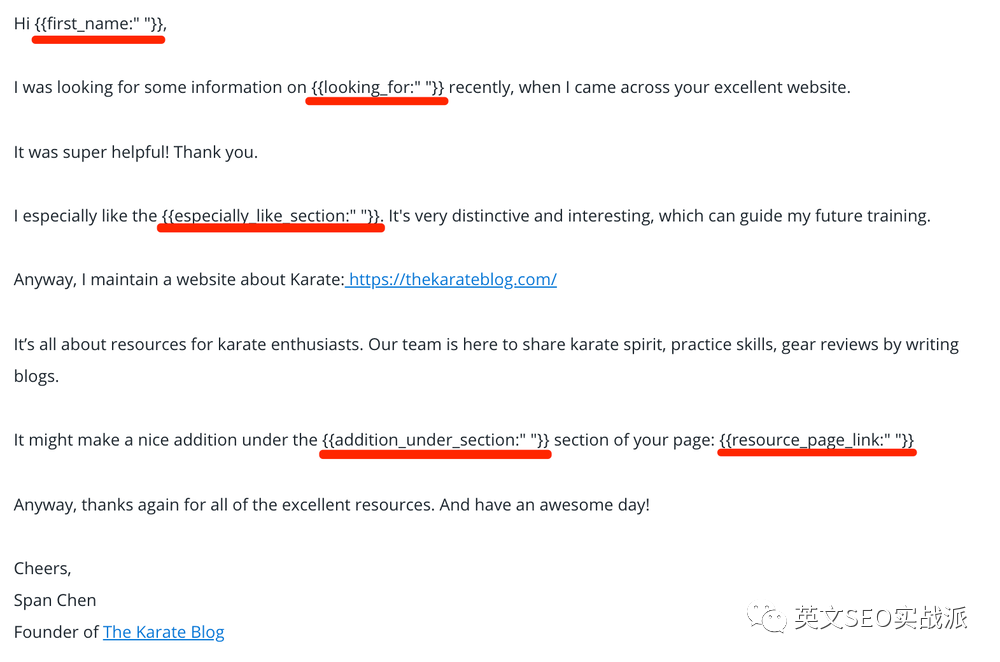Click the 英文SEO实战派 watermark text
The width and height of the screenshot is (1000, 662).
coord(880,618)
